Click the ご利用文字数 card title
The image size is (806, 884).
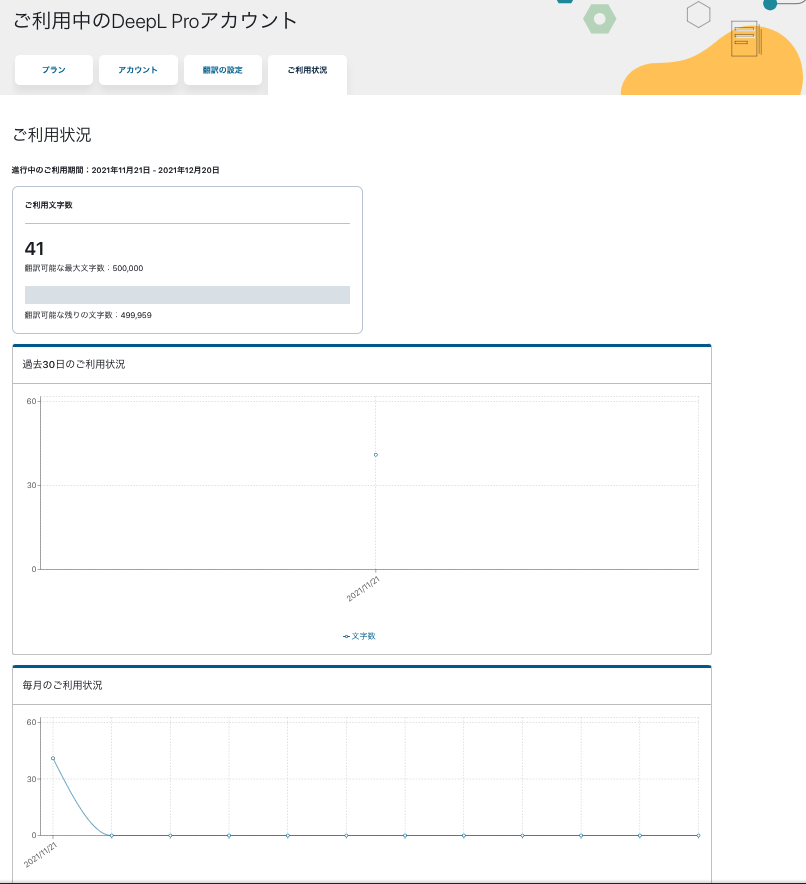(48, 205)
